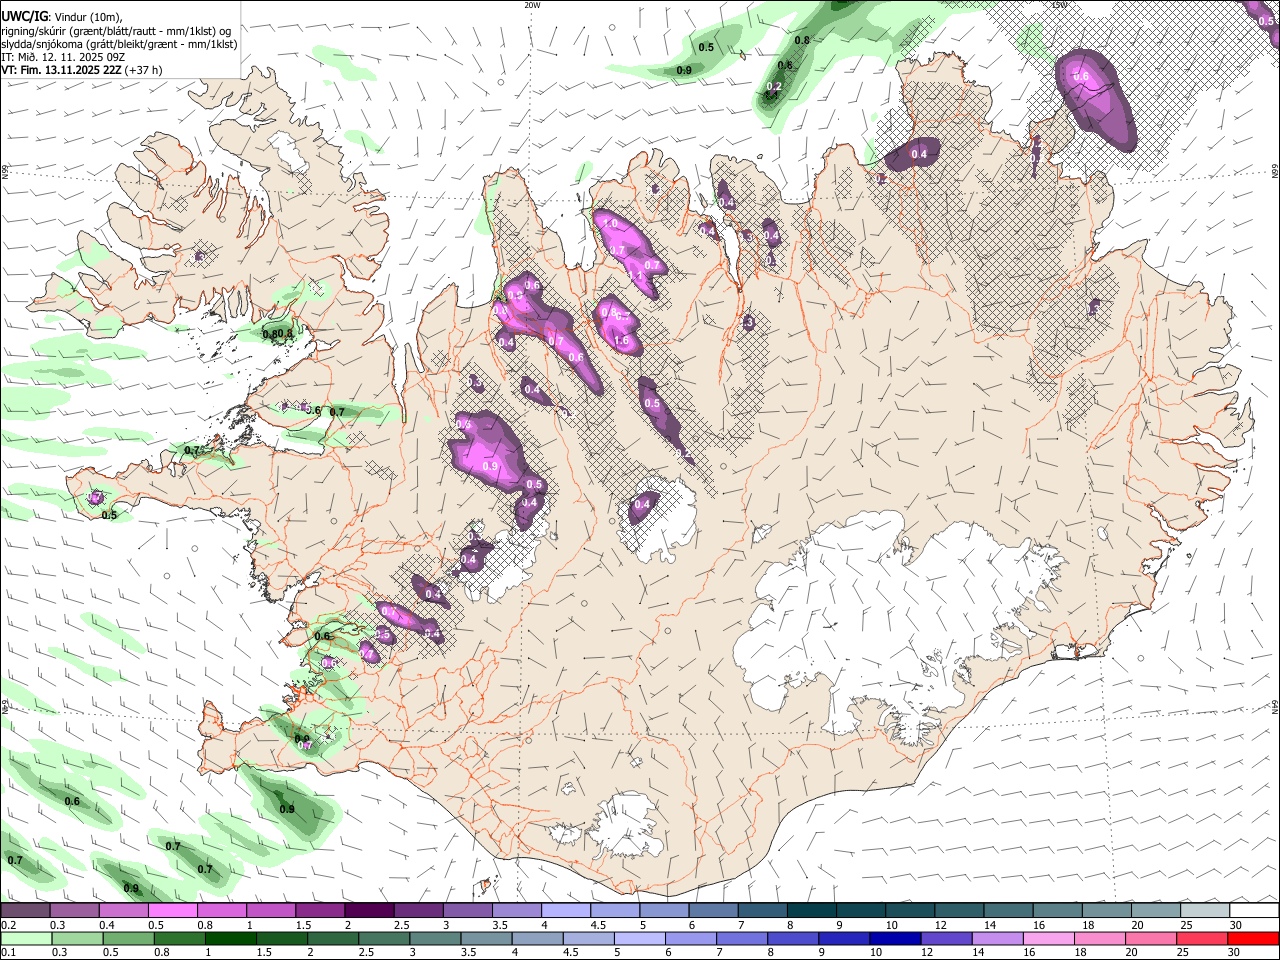Click the 12 label on upper scale
Image resolution: width=1280 pixels, height=960 pixels.
(941, 925)
